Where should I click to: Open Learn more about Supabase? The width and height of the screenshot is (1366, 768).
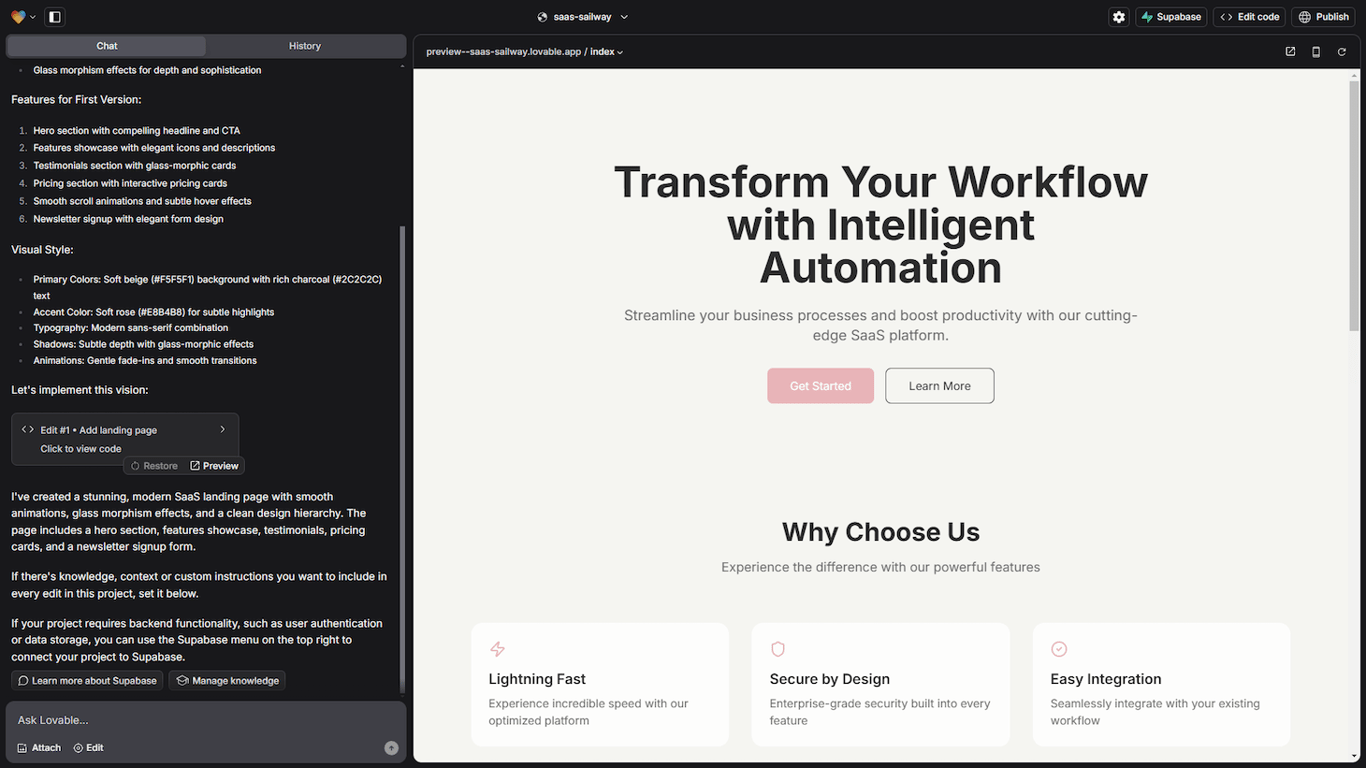coord(87,681)
